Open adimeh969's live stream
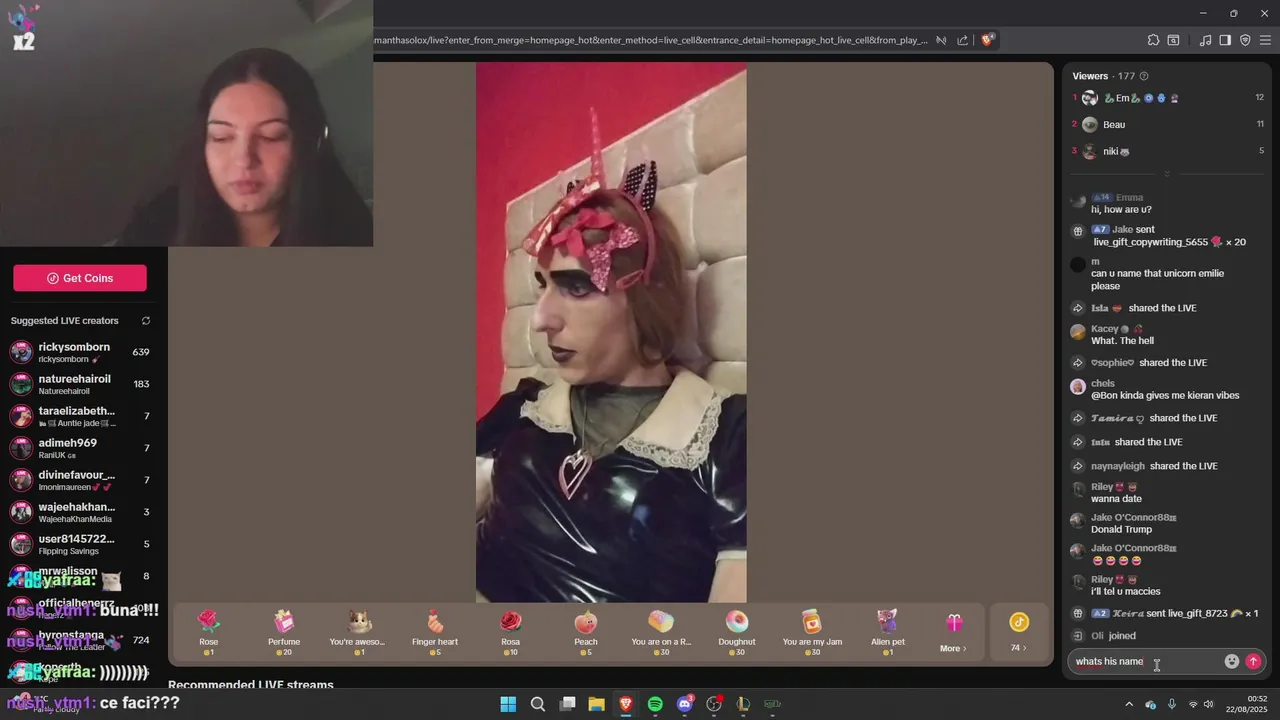 [x=80, y=448]
